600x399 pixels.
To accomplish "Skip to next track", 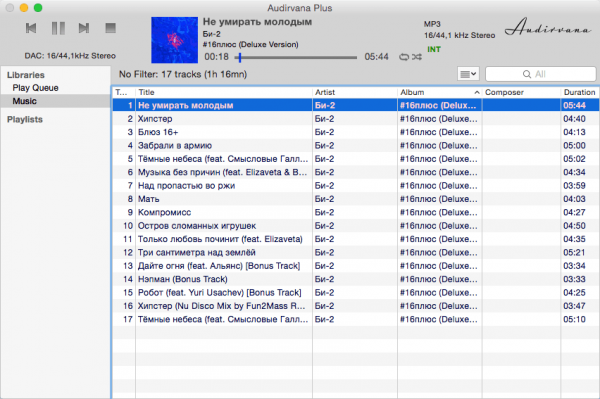I will pos(84,28).
